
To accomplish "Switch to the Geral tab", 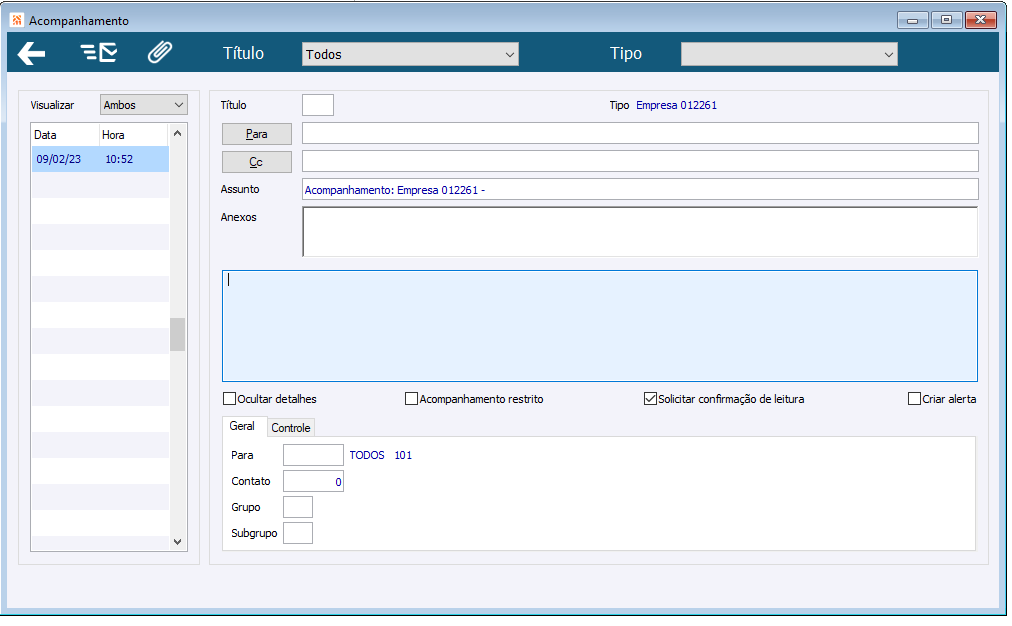I will pyautogui.click(x=242, y=427).
